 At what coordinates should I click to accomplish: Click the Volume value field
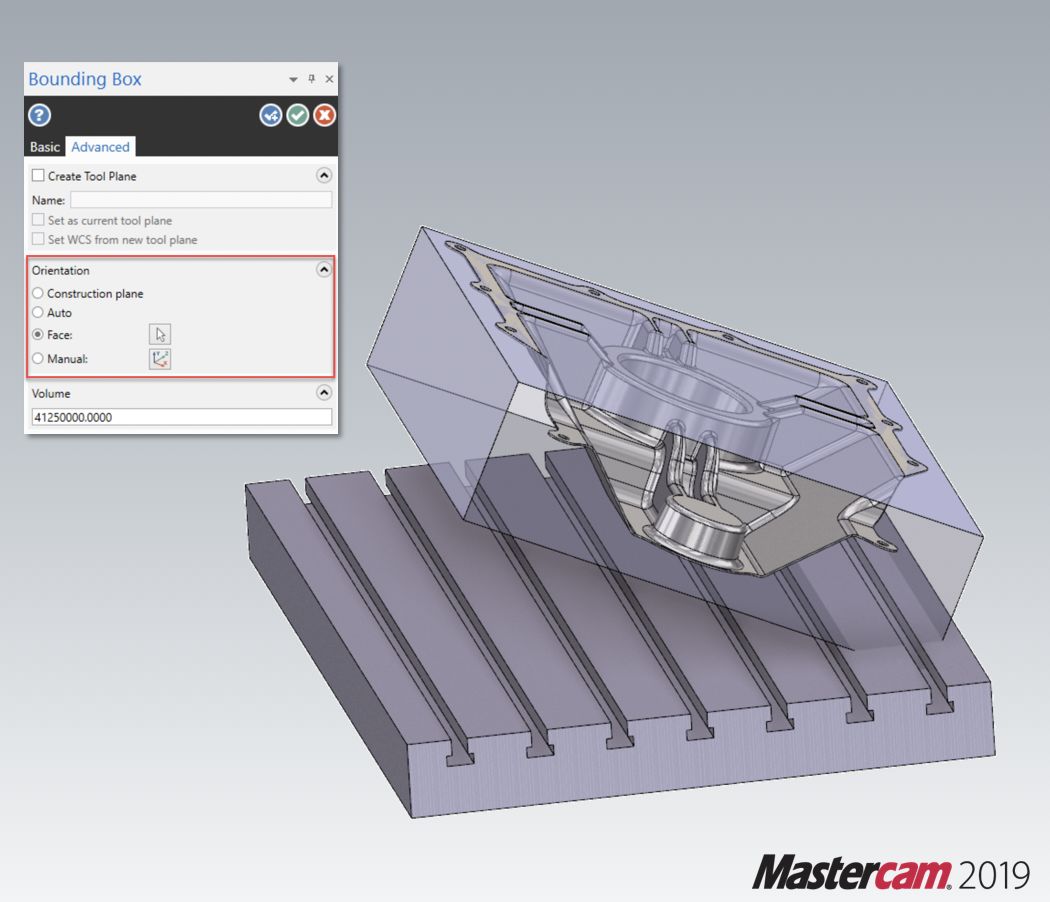pyautogui.click(x=181, y=417)
